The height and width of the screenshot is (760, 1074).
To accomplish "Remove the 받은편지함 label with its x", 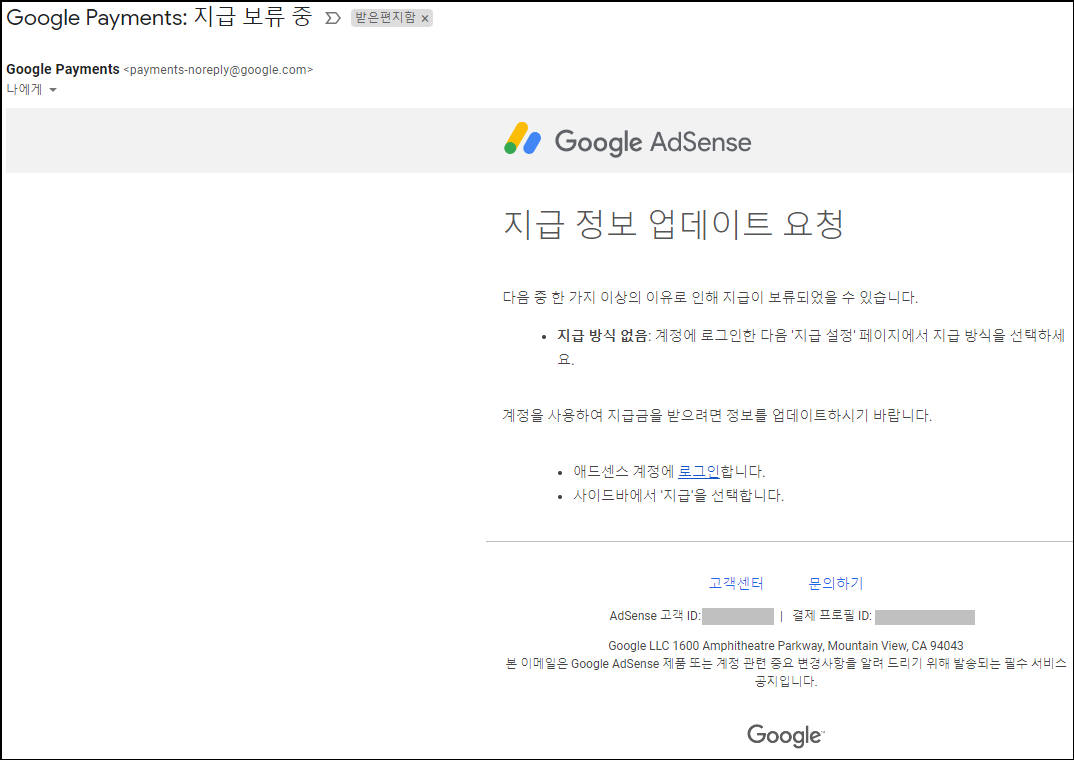I will [425, 18].
